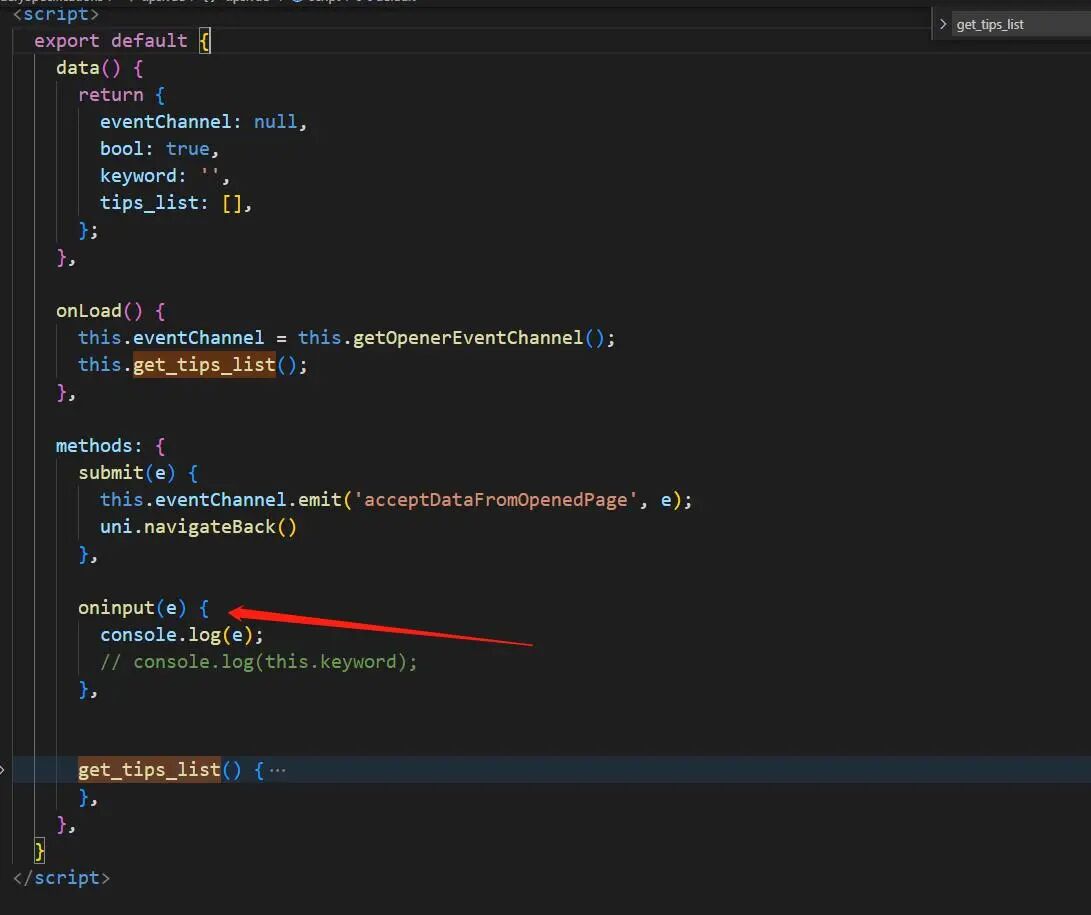Unfold the collapsed get_tips_list() method via gutter arrow
The width and height of the screenshot is (1091, 915).
[x=3, y=770]
